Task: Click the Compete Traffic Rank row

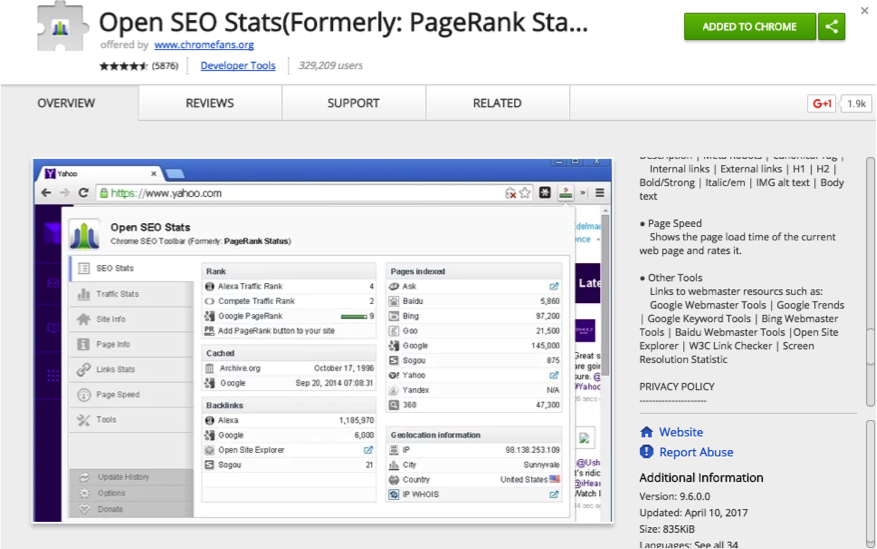Action: coord(289,301)
